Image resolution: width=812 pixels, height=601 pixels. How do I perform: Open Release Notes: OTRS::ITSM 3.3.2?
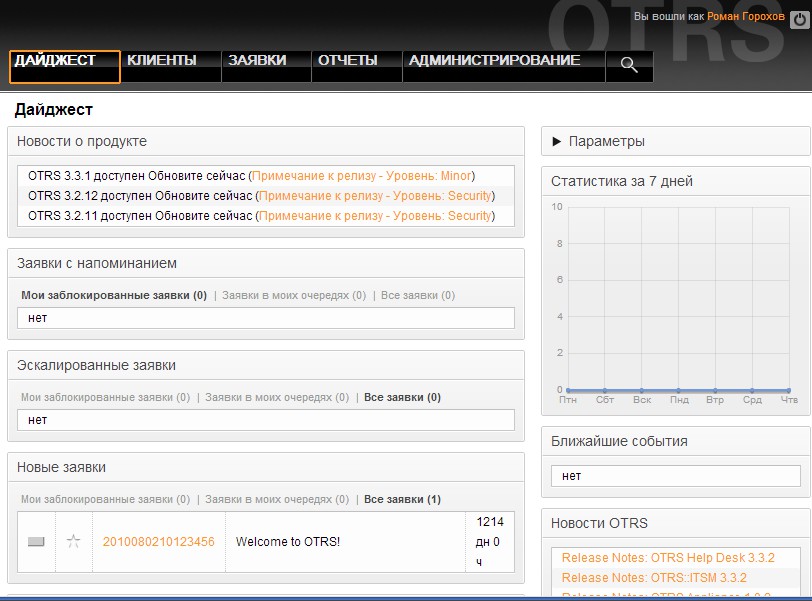654,577
